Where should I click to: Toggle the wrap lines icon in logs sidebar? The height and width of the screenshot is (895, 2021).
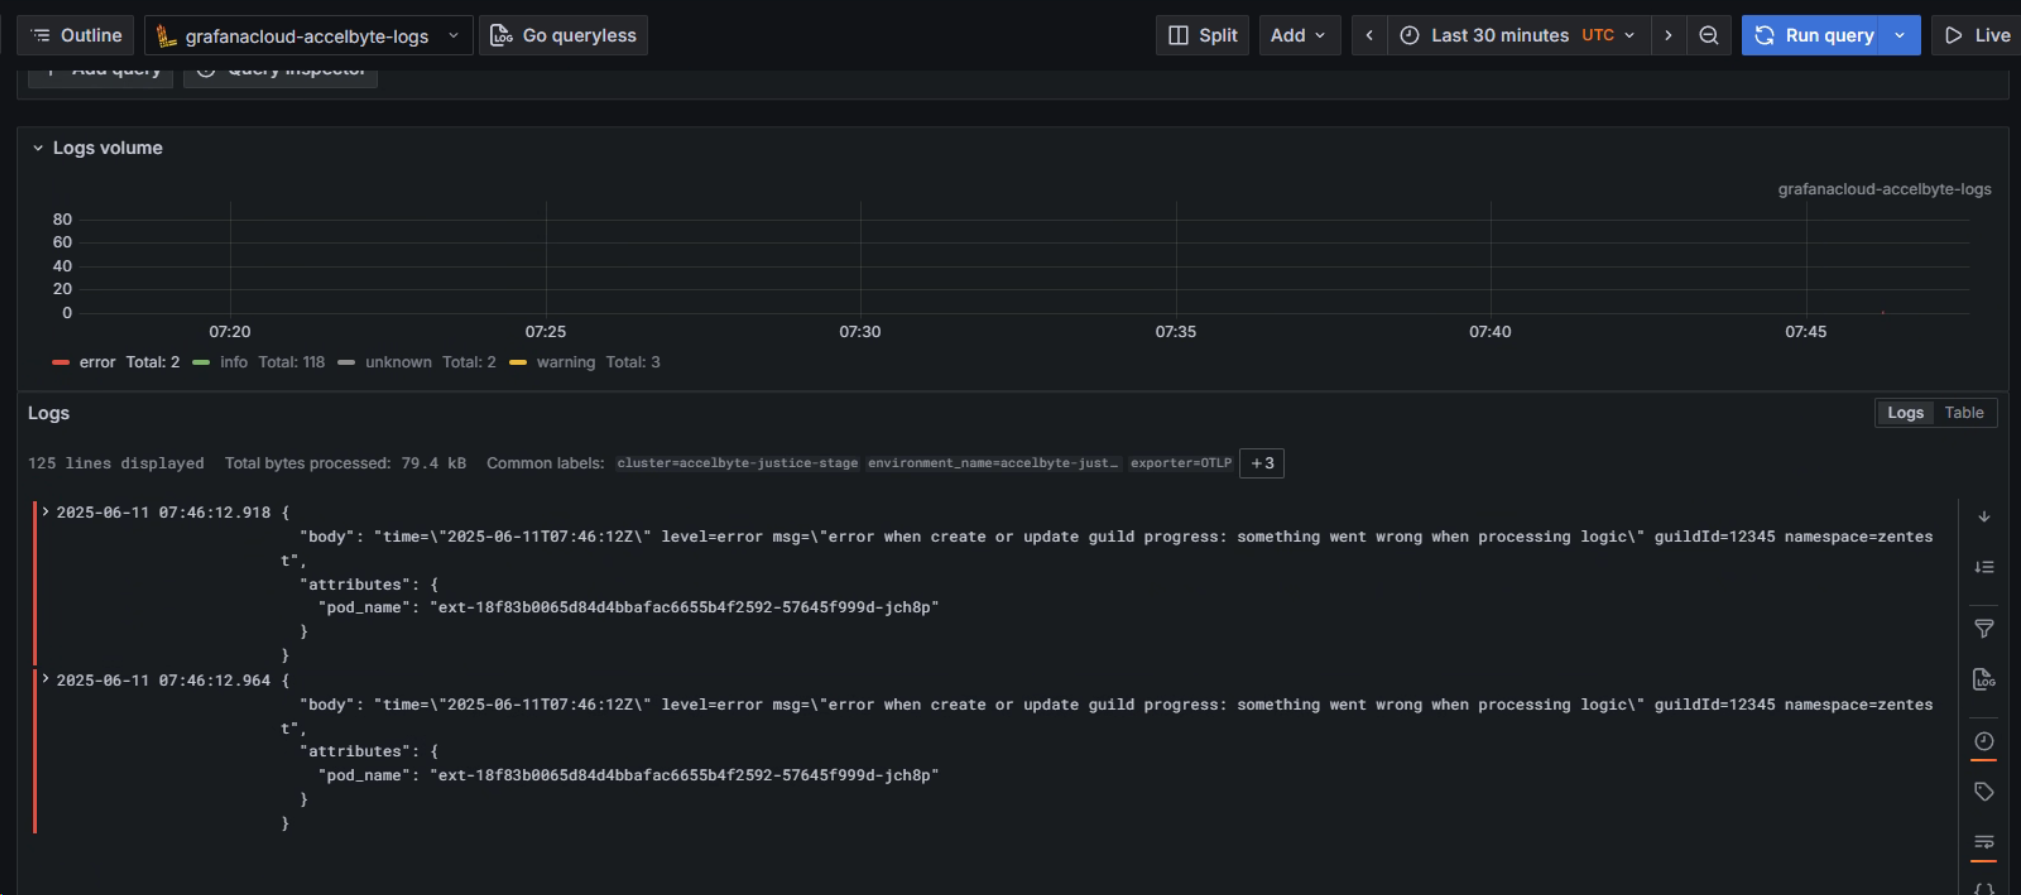point(1984,842)
